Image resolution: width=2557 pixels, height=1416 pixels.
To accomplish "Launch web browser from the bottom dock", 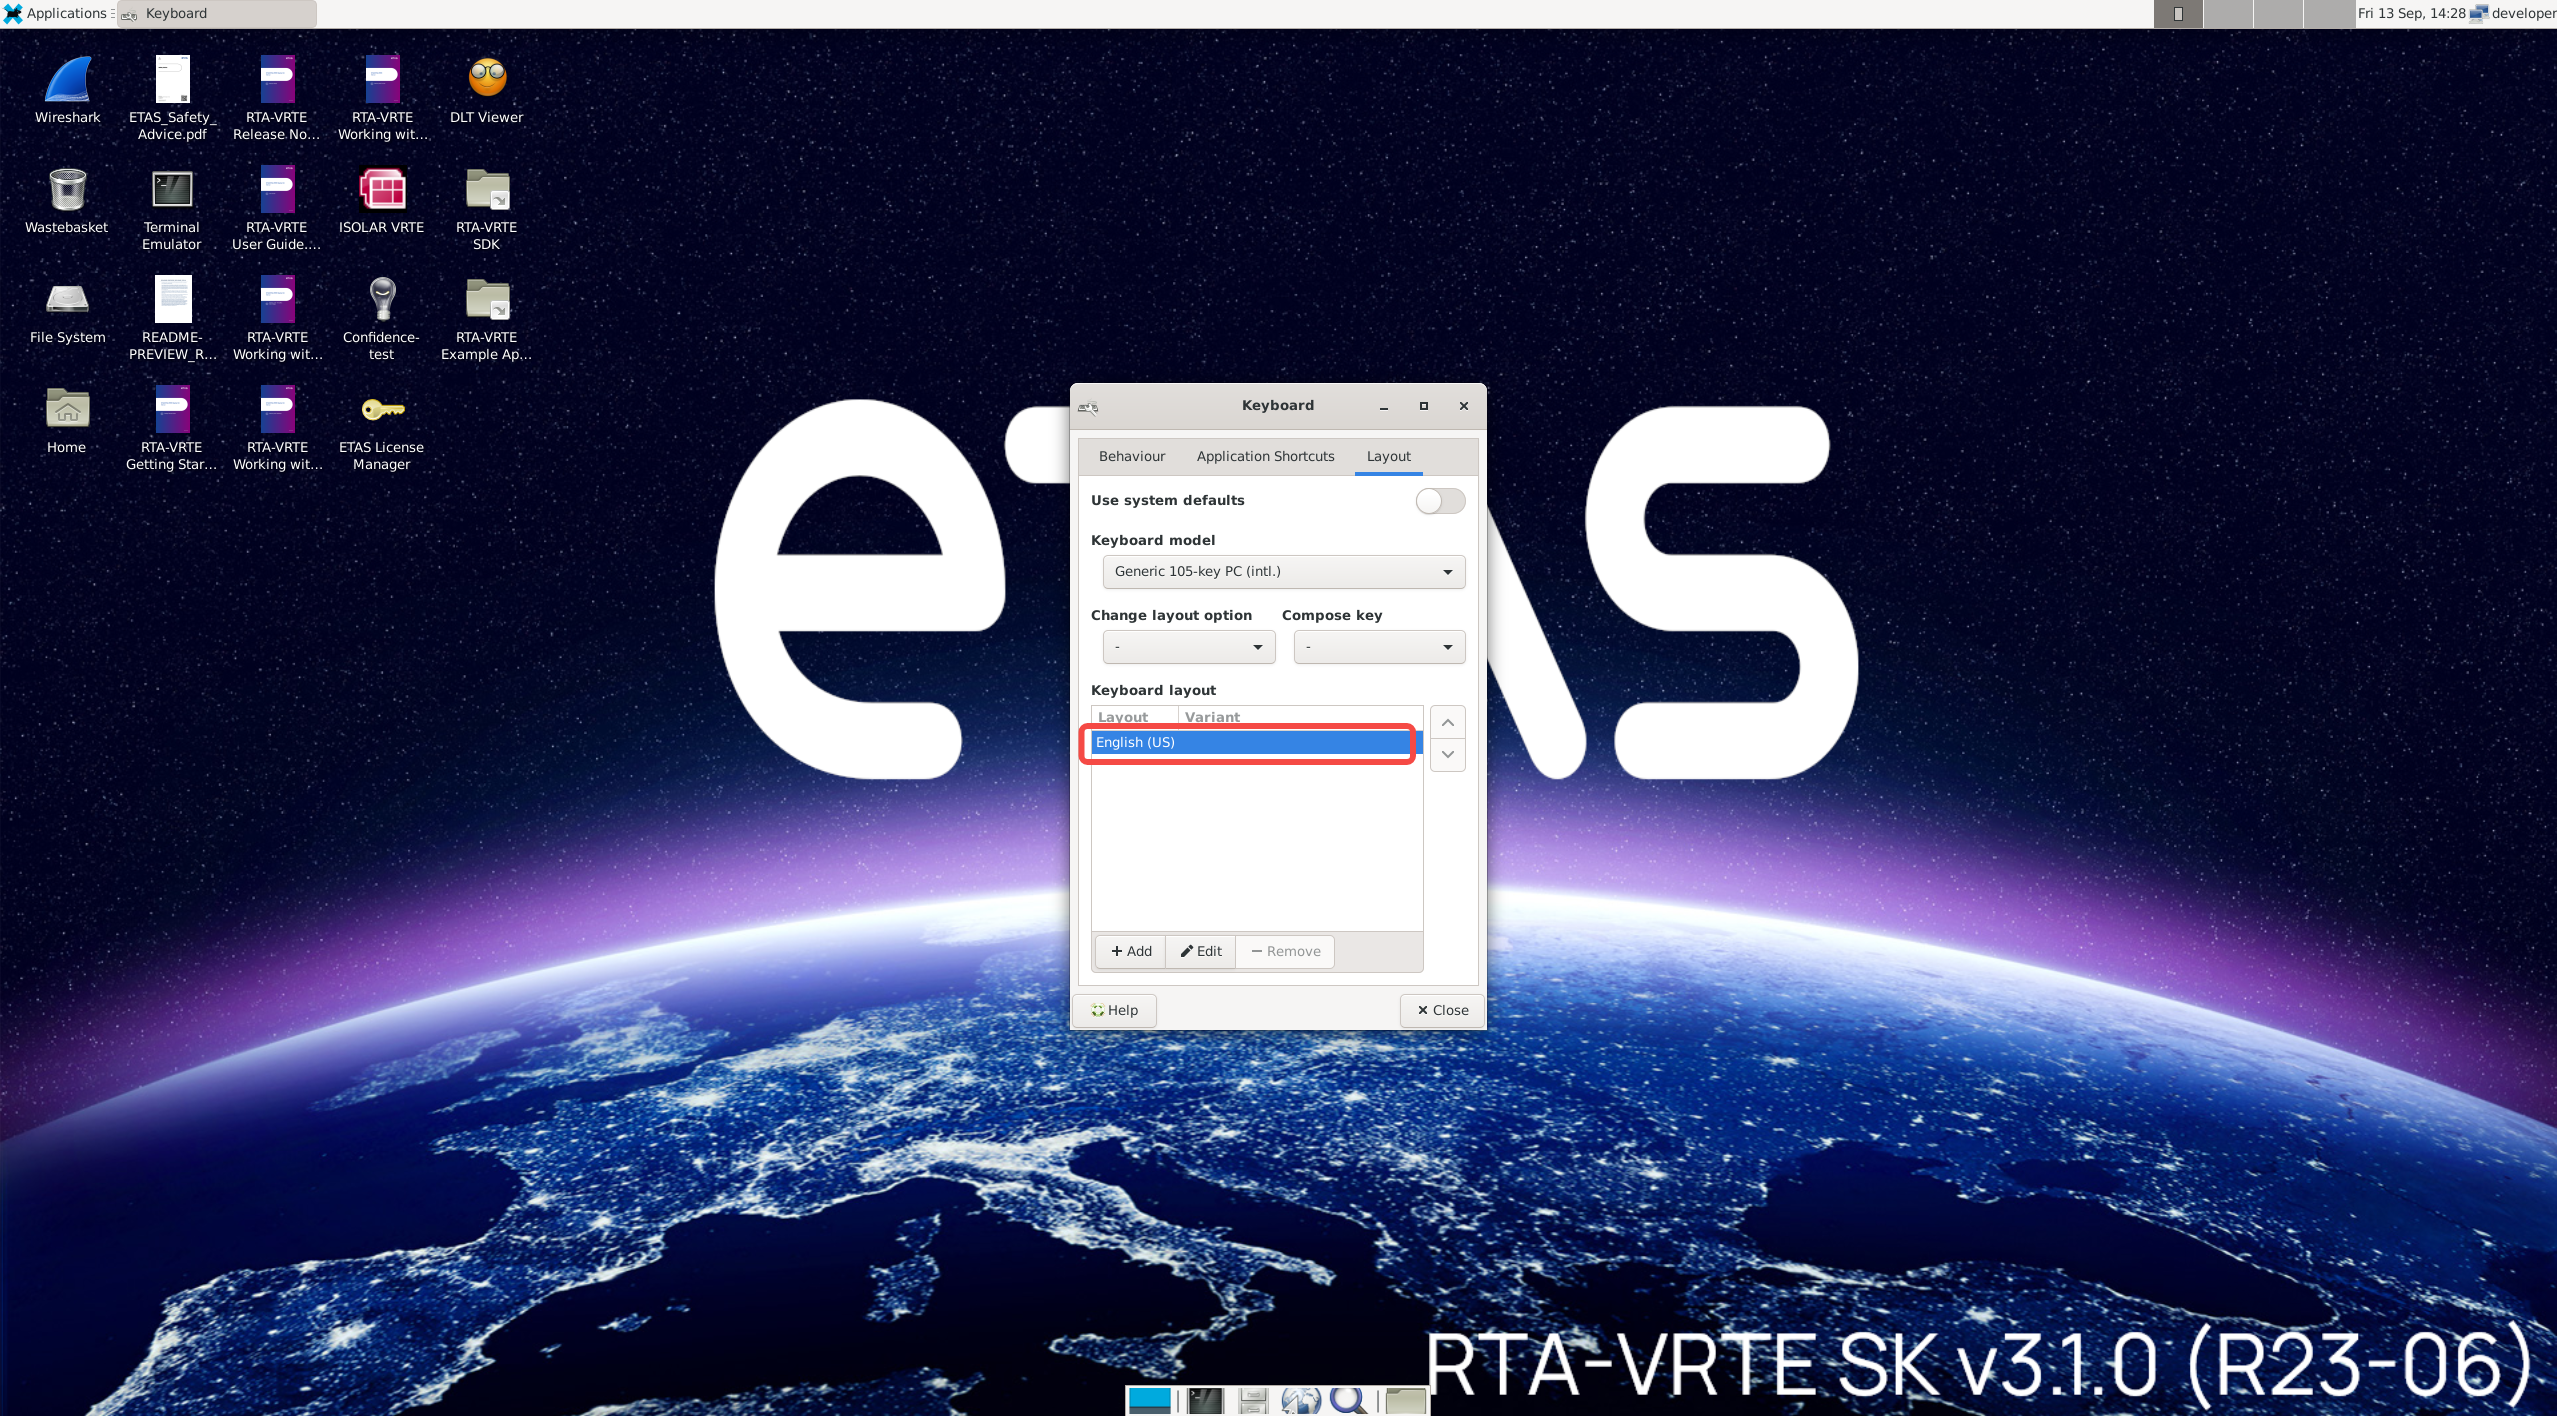I will [1301, 1400].
